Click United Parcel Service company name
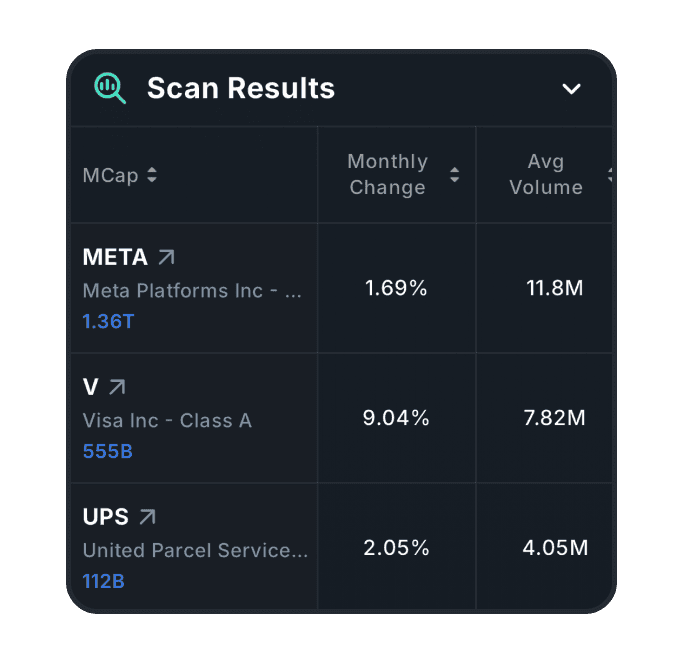 pyautogui.click(x=195, y=551)
